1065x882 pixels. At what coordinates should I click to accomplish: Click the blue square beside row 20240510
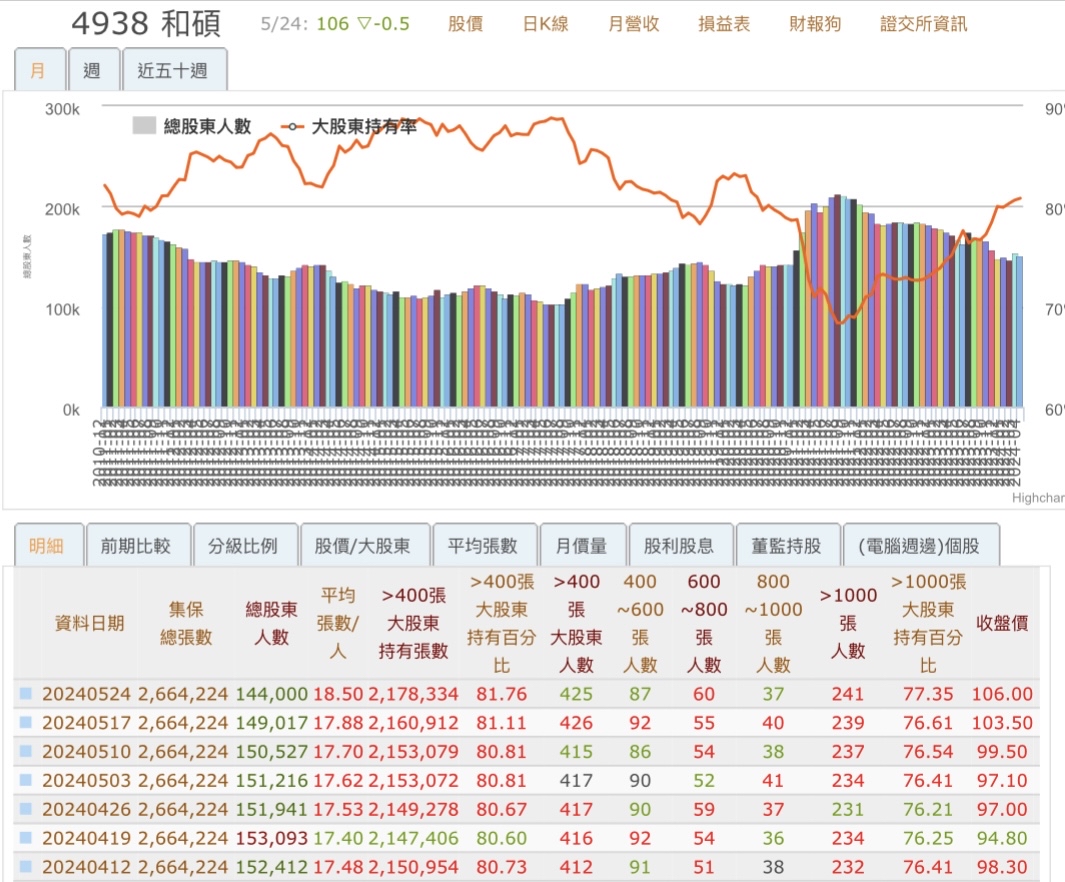tap(26, 751)
